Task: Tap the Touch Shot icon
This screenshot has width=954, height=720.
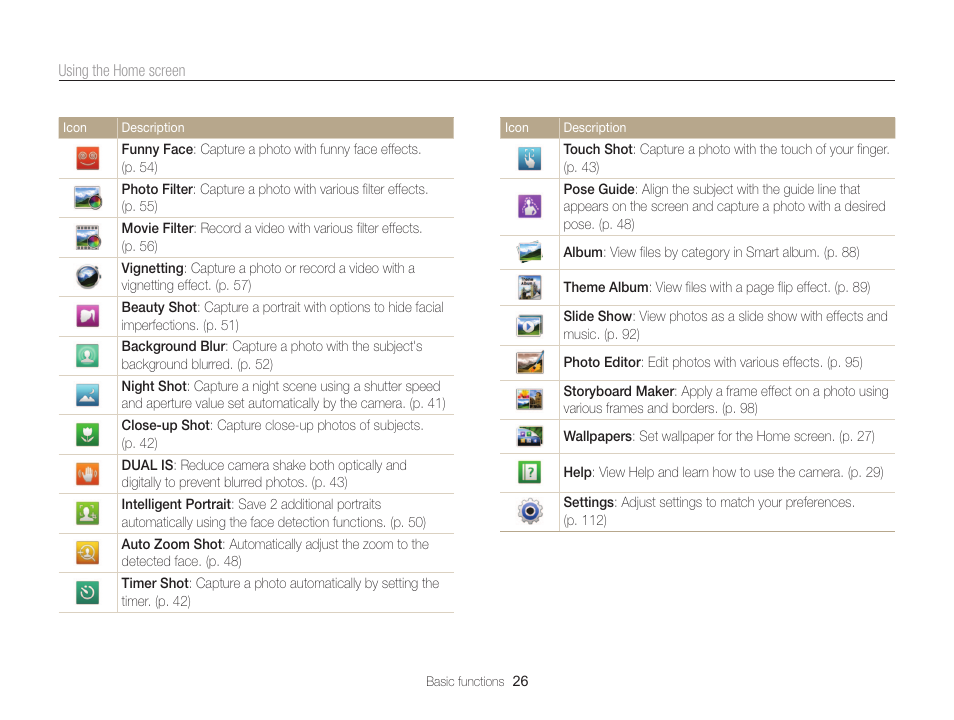Action: (x=529, y=158)
